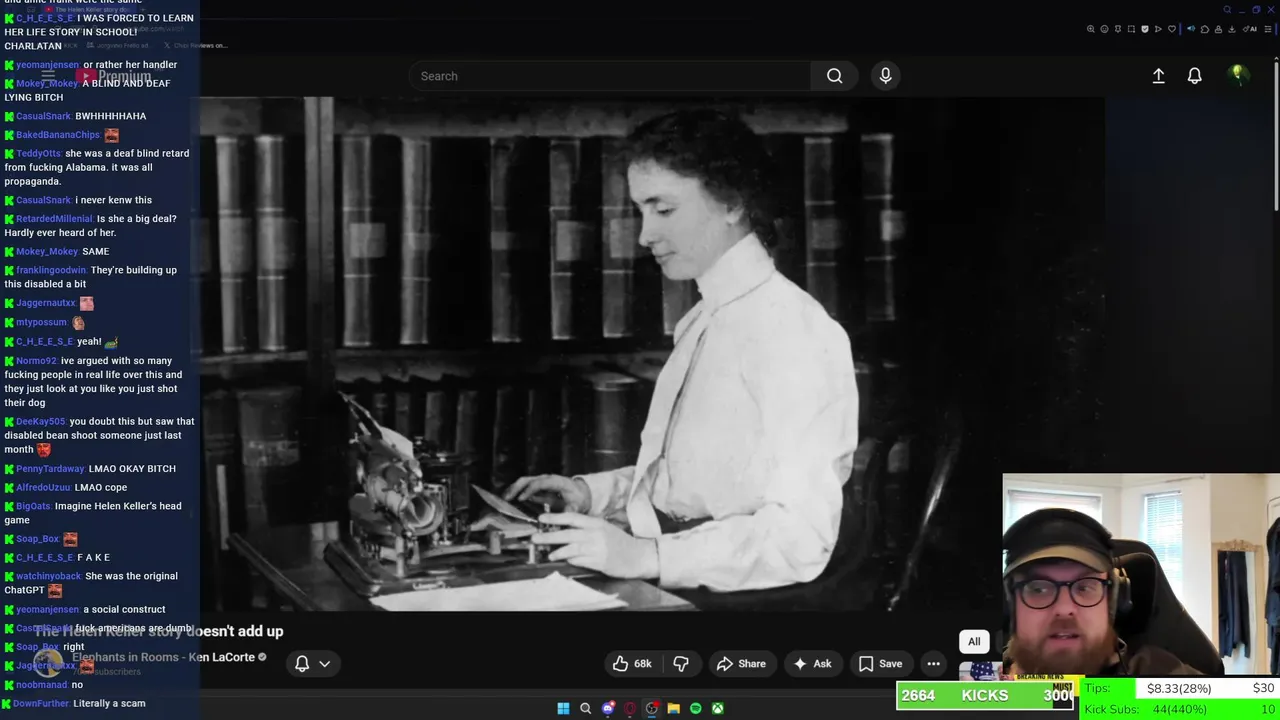1280x720 pixels.
Task: Click the browser send flow arrow icon
Action: pos(1158,29)
